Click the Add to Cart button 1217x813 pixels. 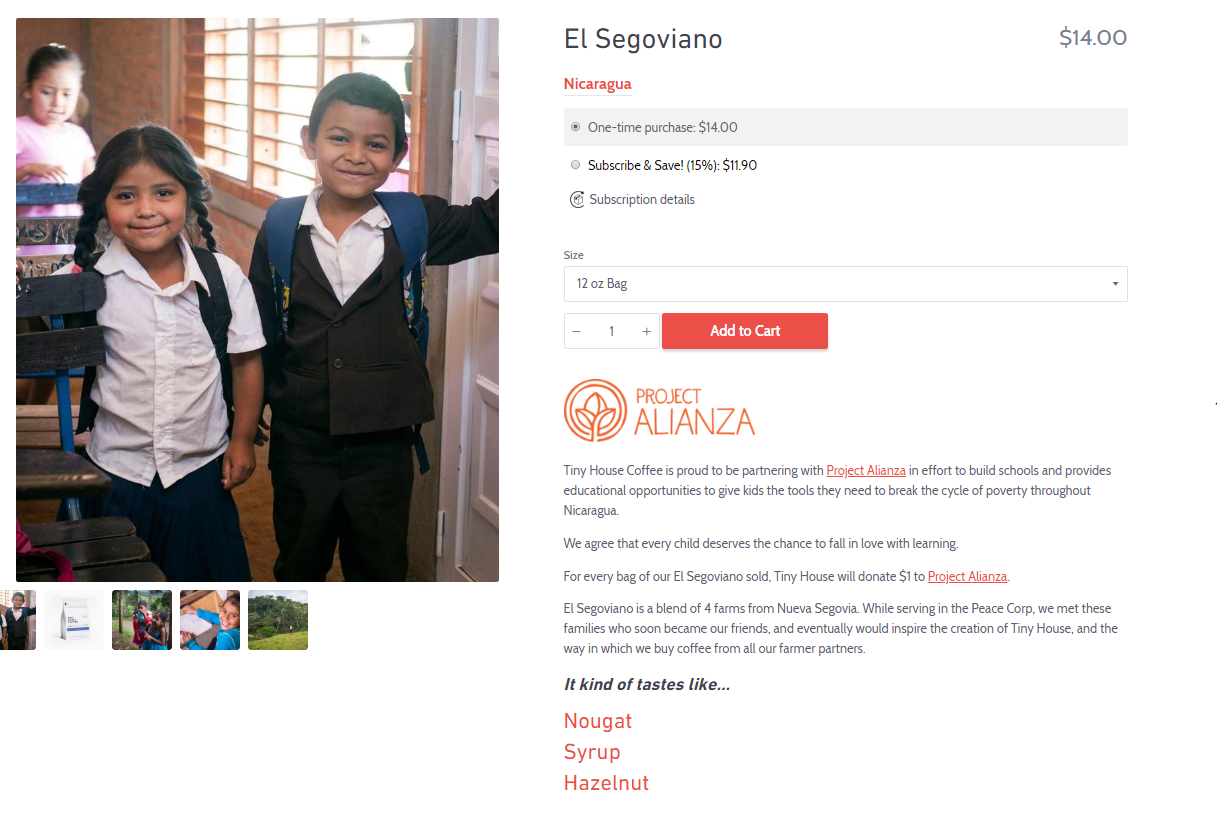point(745,331)
